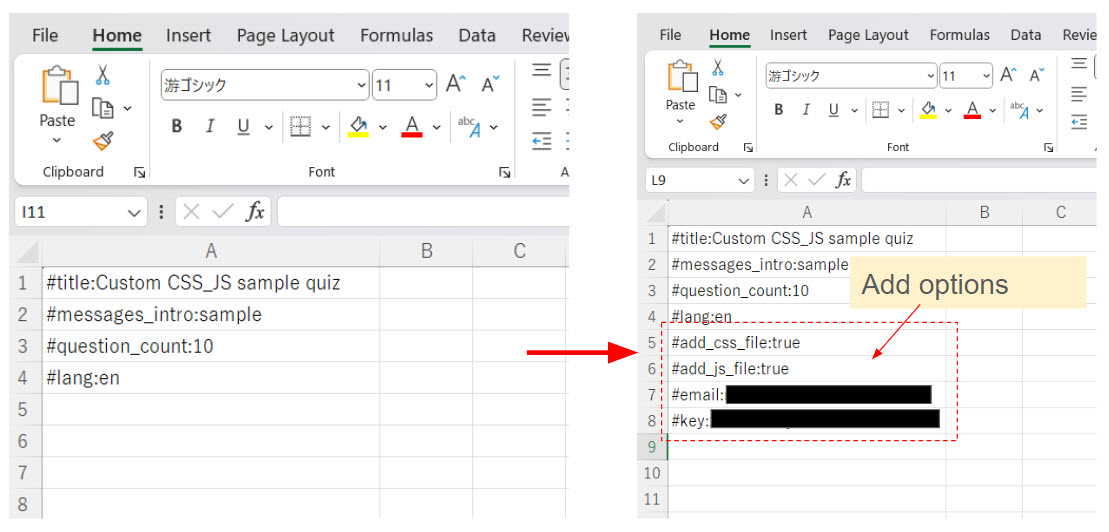Image resolution: width=1109 pixels, height=532 pixels.
Task: Click formula bar input in left Excel window
Action: (423, 212)
